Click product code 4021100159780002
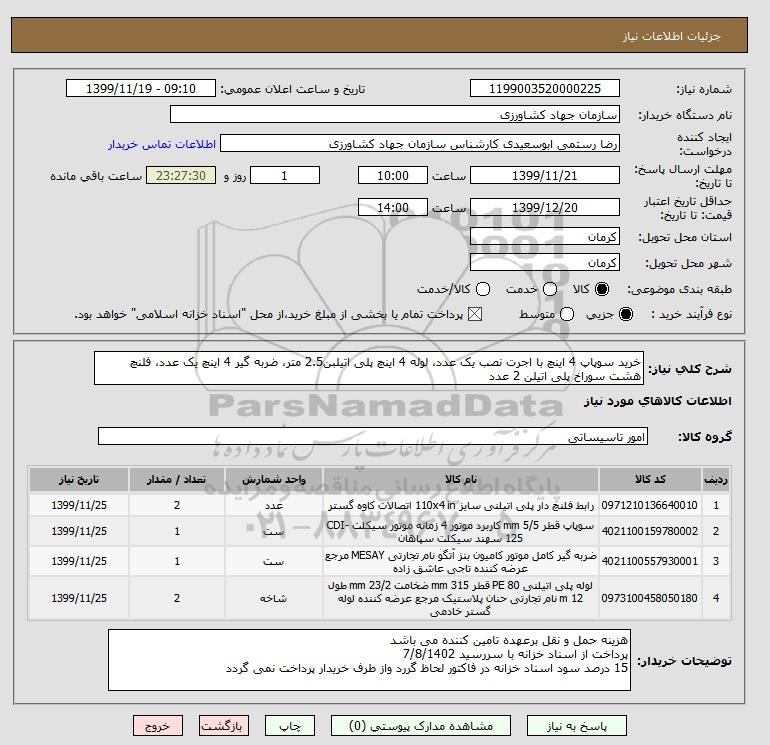This screenshot has width=770, height=745. pos(650,531)
